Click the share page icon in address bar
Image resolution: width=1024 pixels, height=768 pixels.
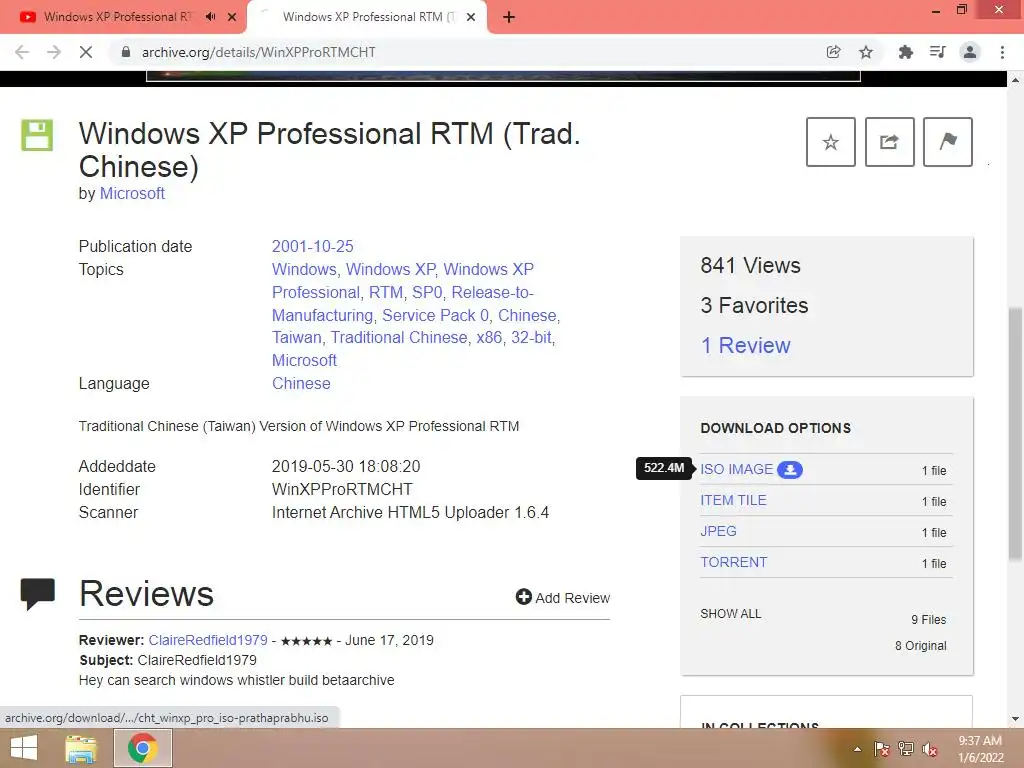(833, 52)
